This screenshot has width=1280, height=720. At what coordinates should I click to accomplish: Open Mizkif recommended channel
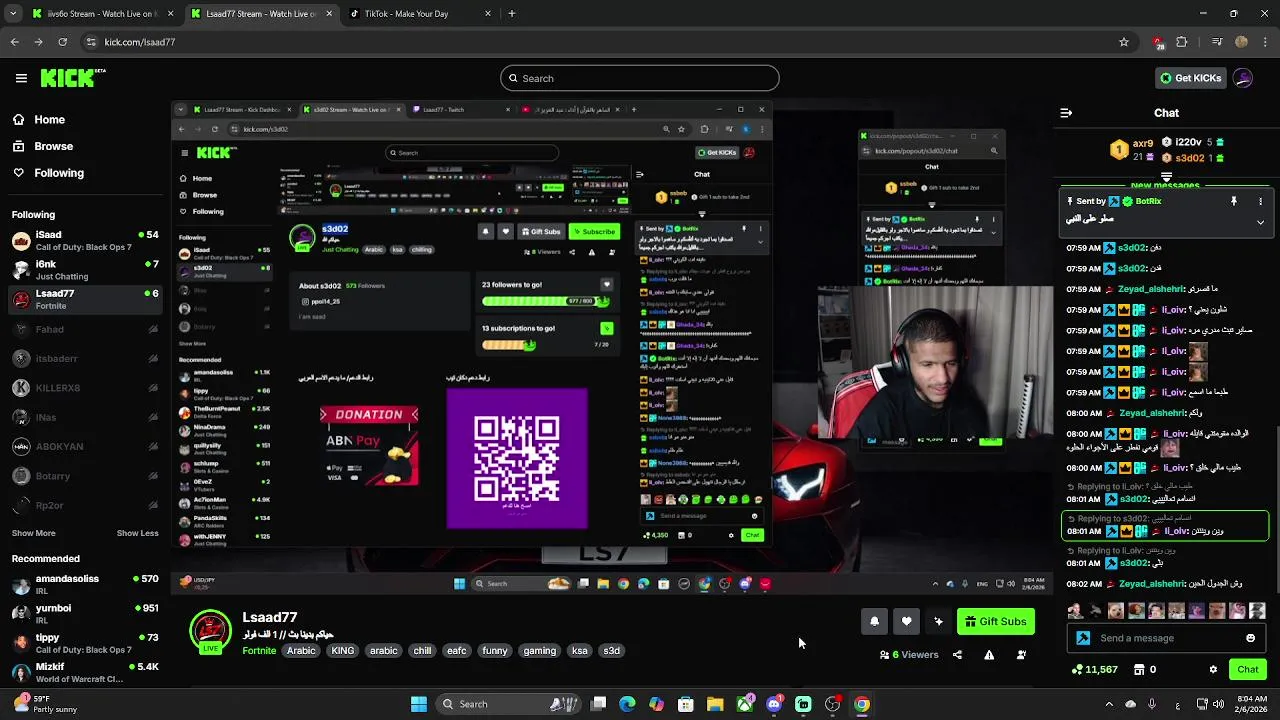(85, 673)
